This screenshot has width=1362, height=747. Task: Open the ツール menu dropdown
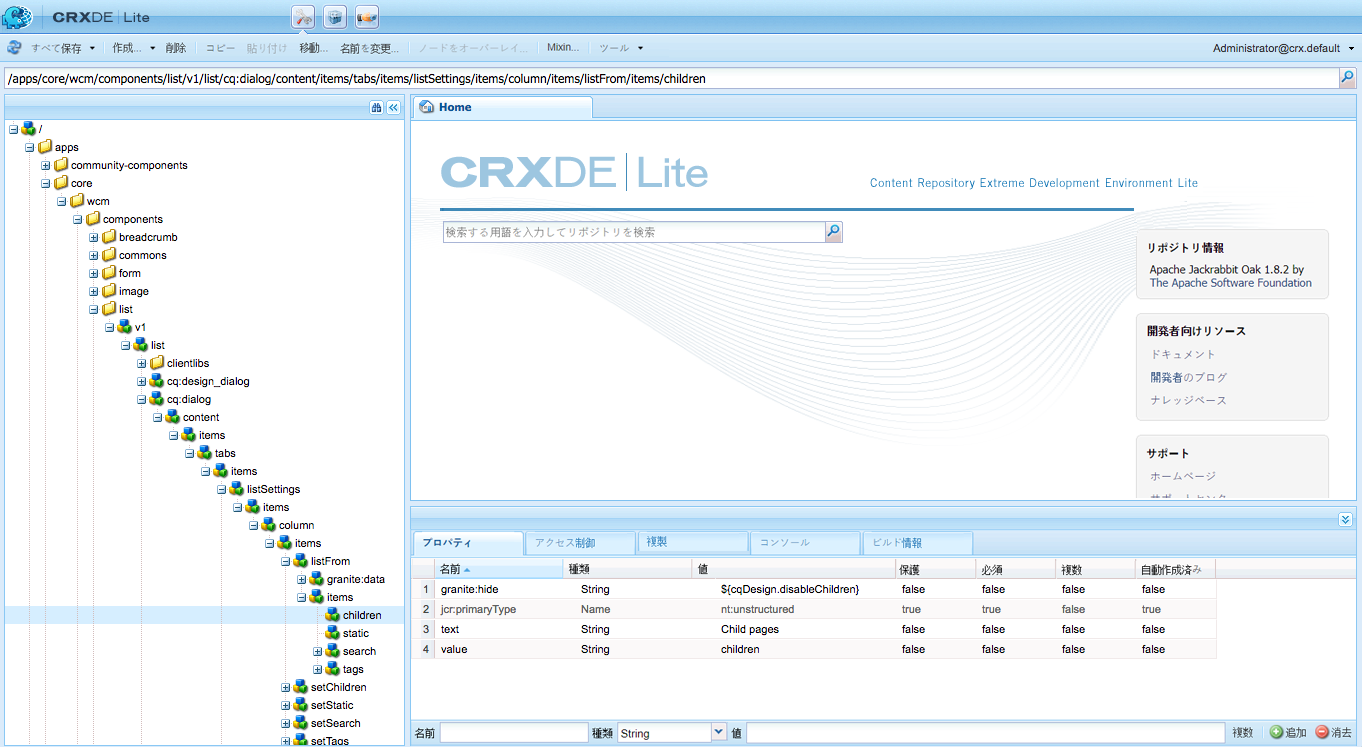640,48
